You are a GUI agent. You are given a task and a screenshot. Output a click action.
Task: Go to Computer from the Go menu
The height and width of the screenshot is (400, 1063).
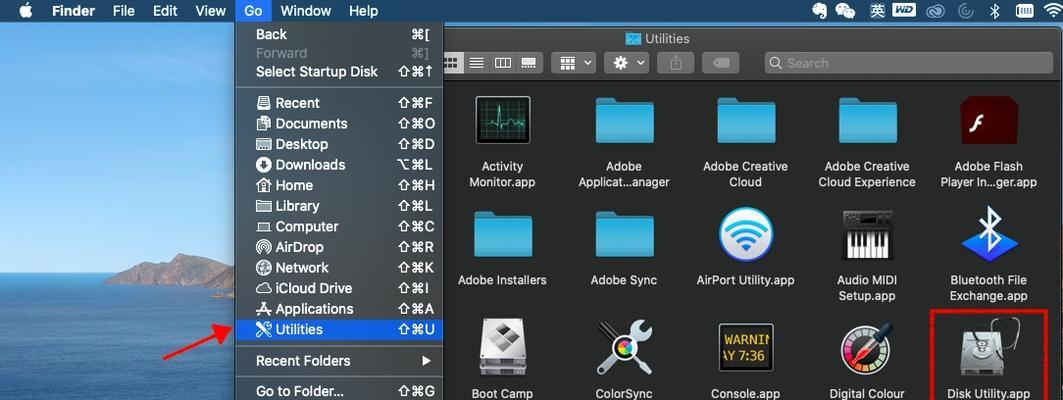pos(339,226)
